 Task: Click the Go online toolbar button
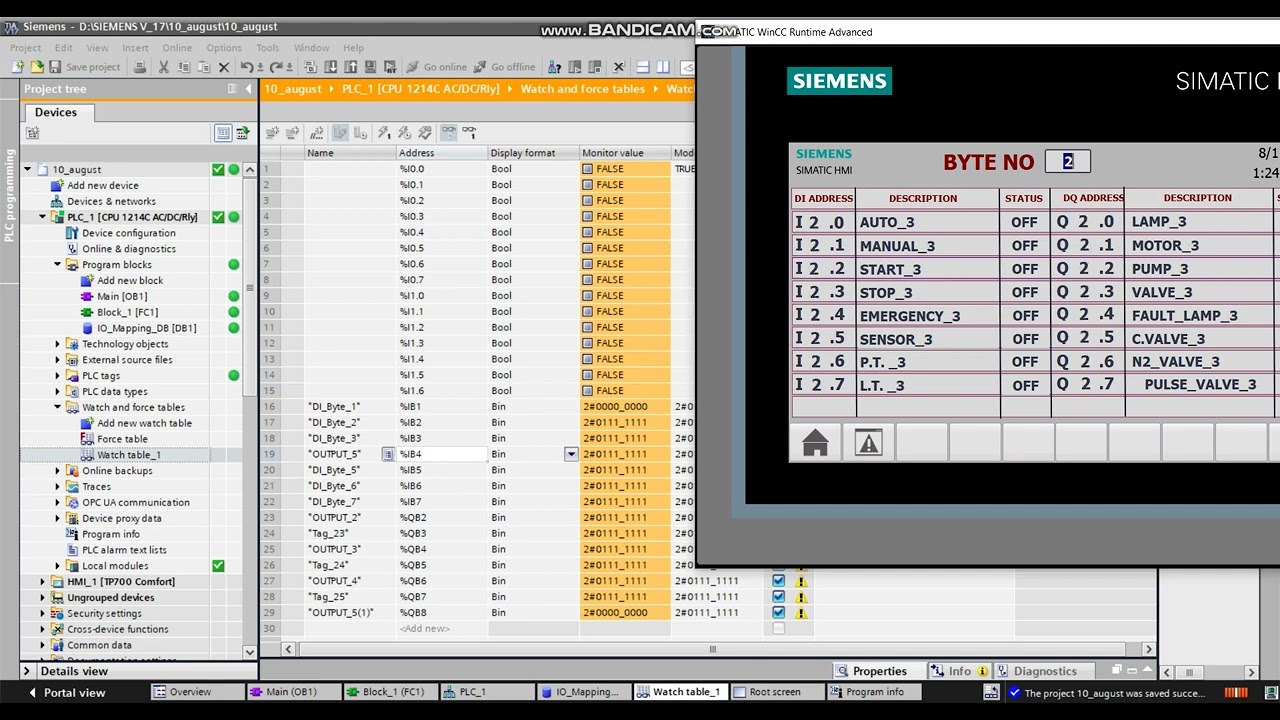pos(437,67)
